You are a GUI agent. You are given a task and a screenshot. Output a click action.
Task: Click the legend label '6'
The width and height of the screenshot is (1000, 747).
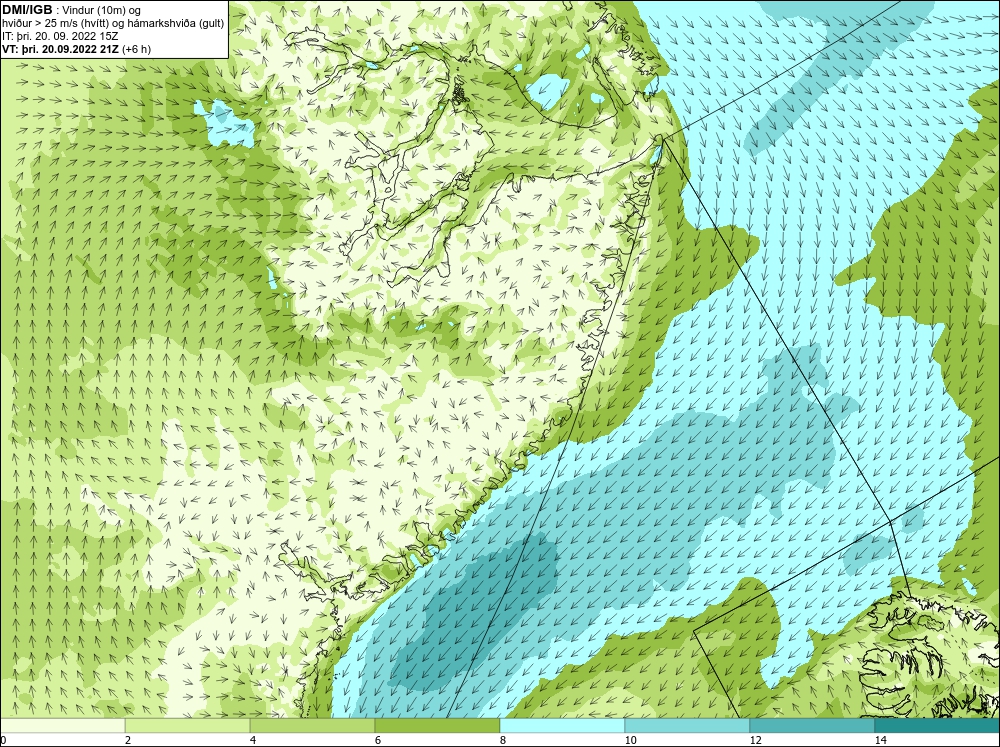378,740
